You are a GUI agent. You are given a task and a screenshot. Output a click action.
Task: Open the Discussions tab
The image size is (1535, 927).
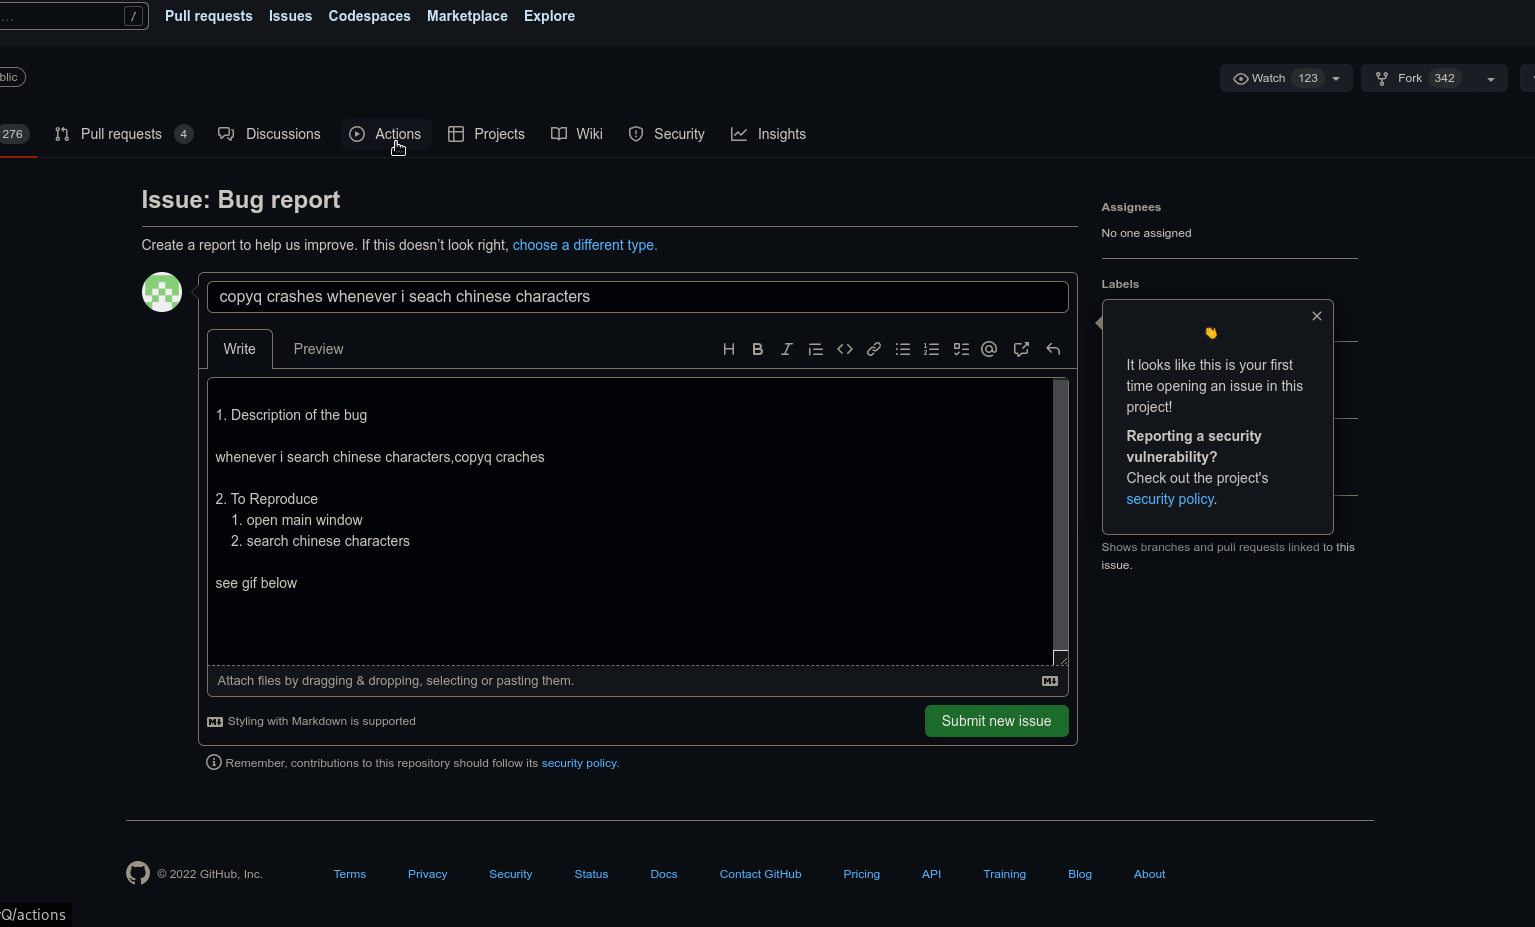pos(269,134)
